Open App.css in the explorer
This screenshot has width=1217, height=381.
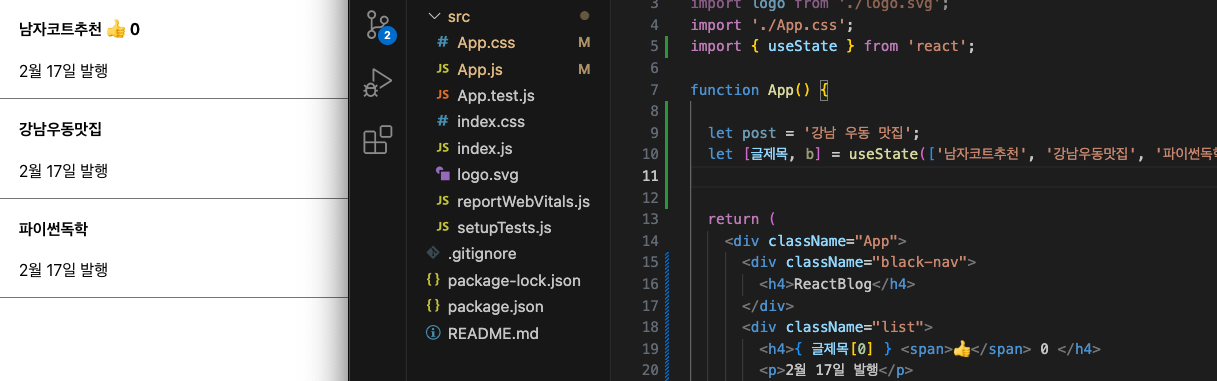pos(486,43)
